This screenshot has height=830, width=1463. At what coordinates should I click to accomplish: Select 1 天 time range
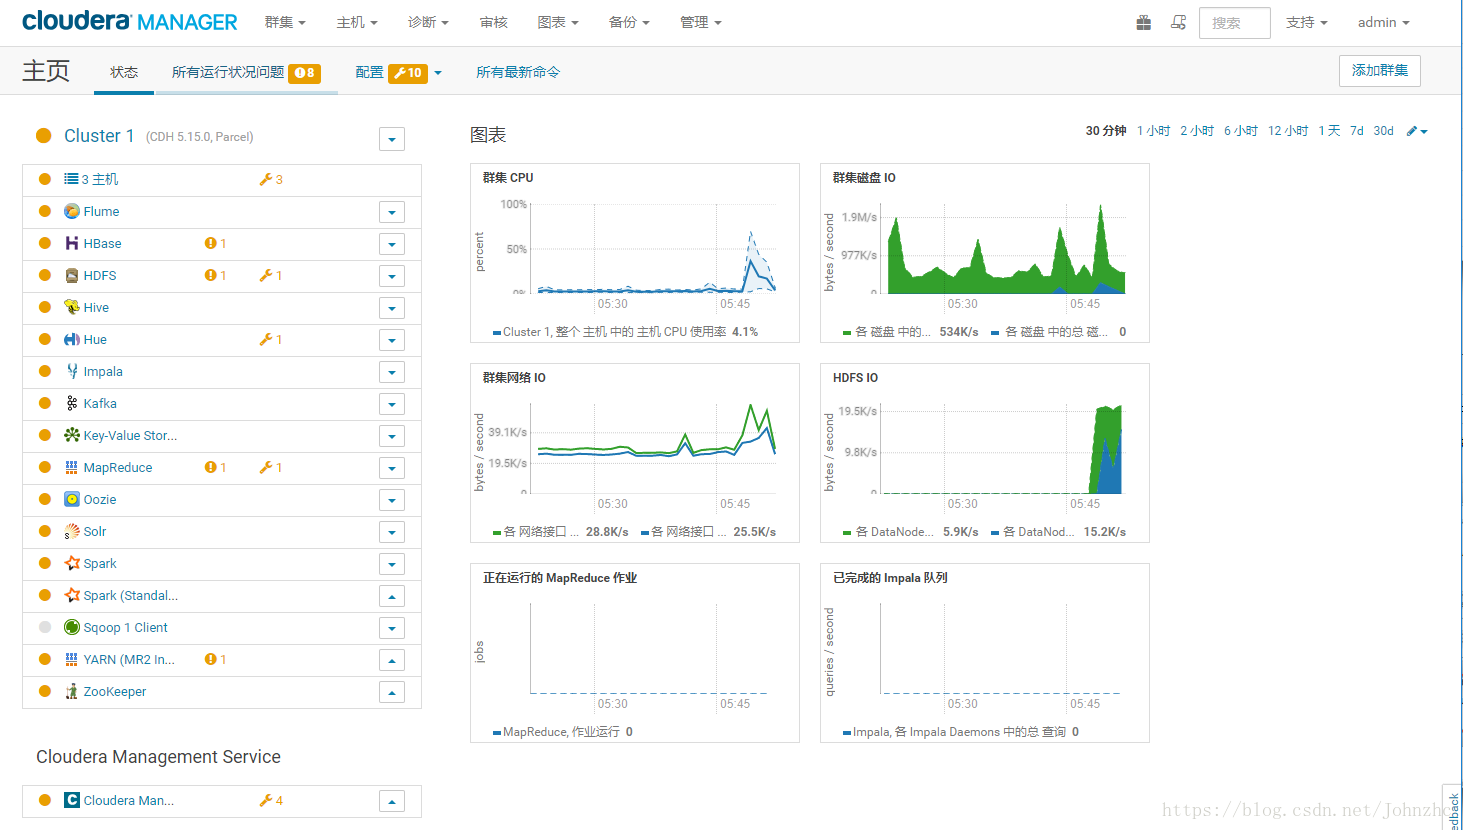[1329, 131]
